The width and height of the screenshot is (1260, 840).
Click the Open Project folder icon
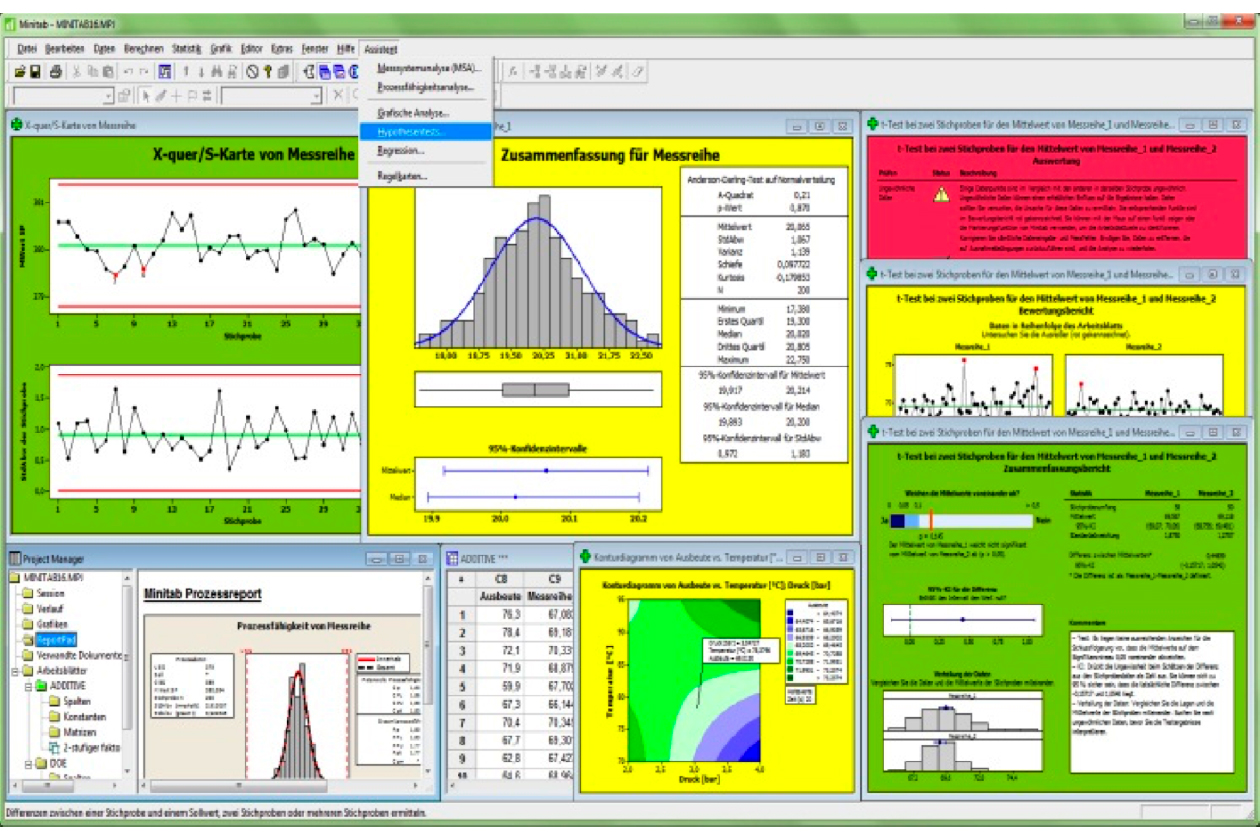tap(18, 71)
